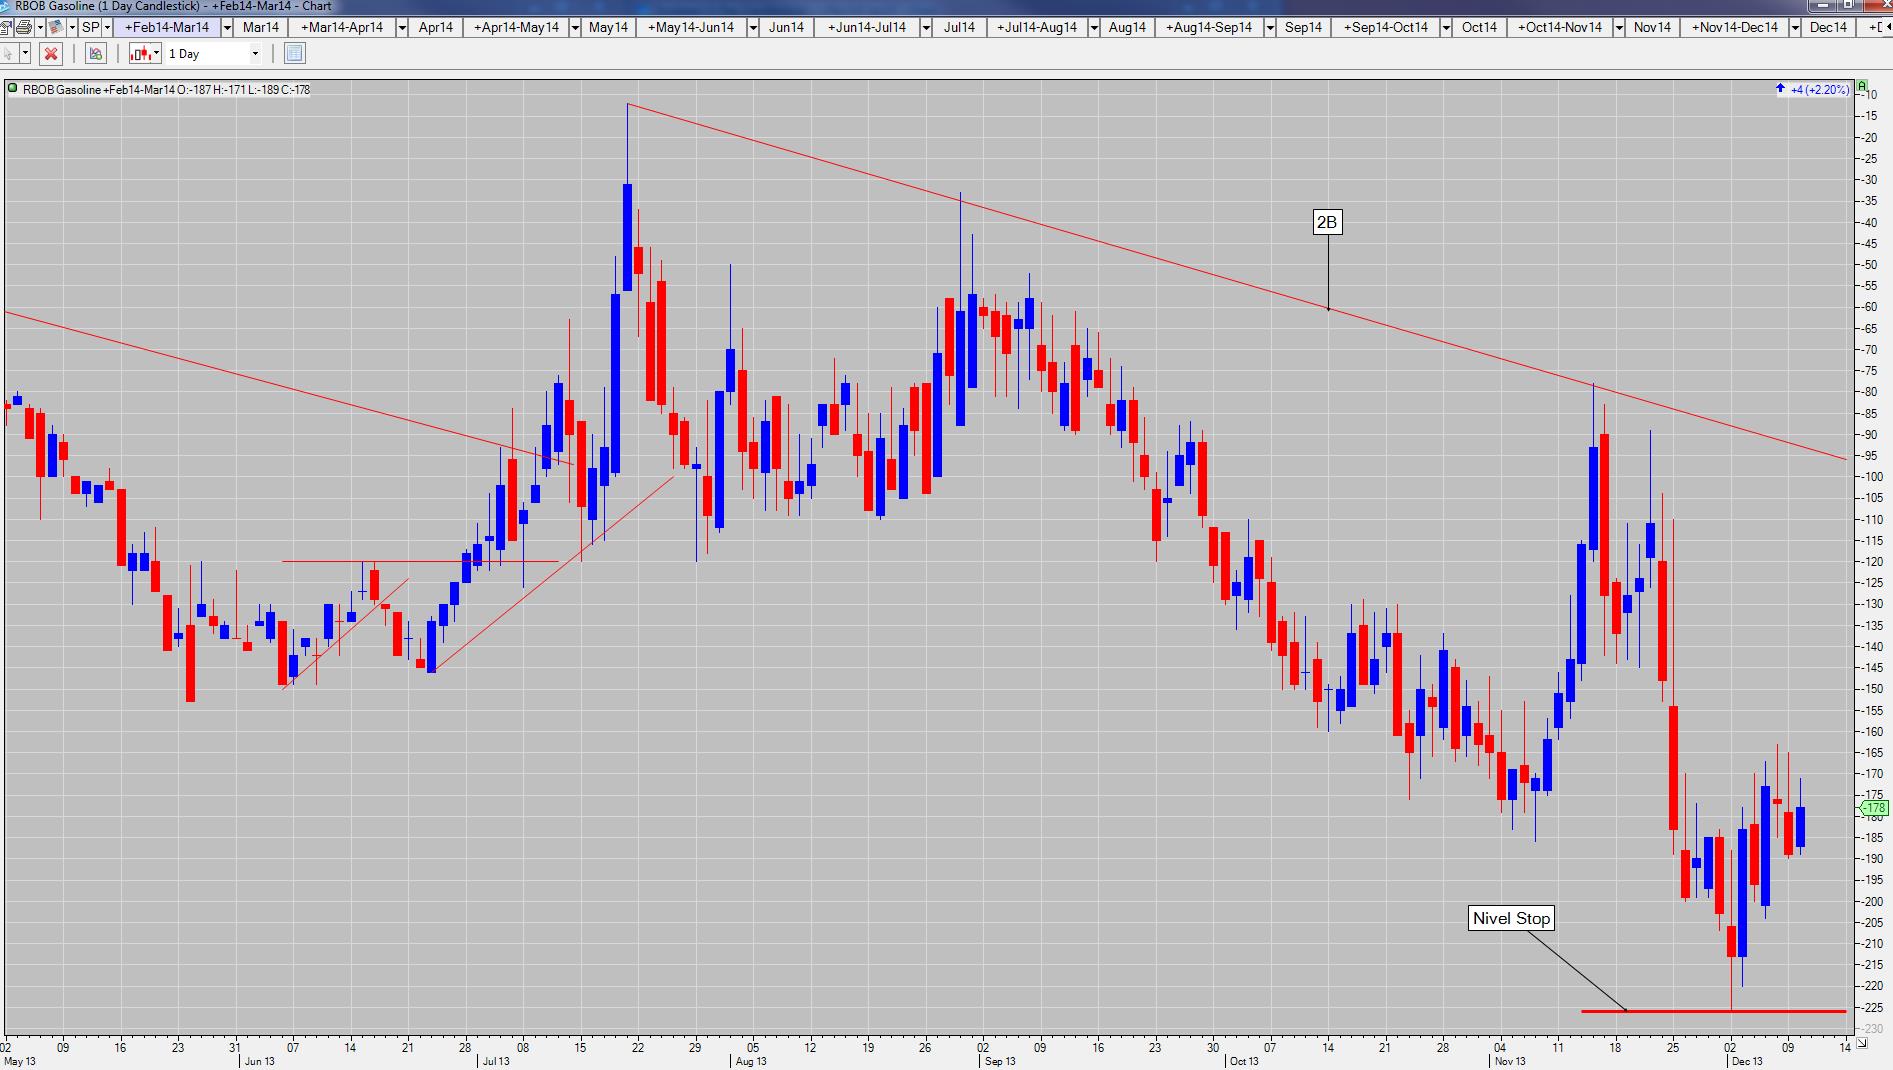
Task: Click the green status dot beside RBOB Gasoline
Action: tap(13, 89)
